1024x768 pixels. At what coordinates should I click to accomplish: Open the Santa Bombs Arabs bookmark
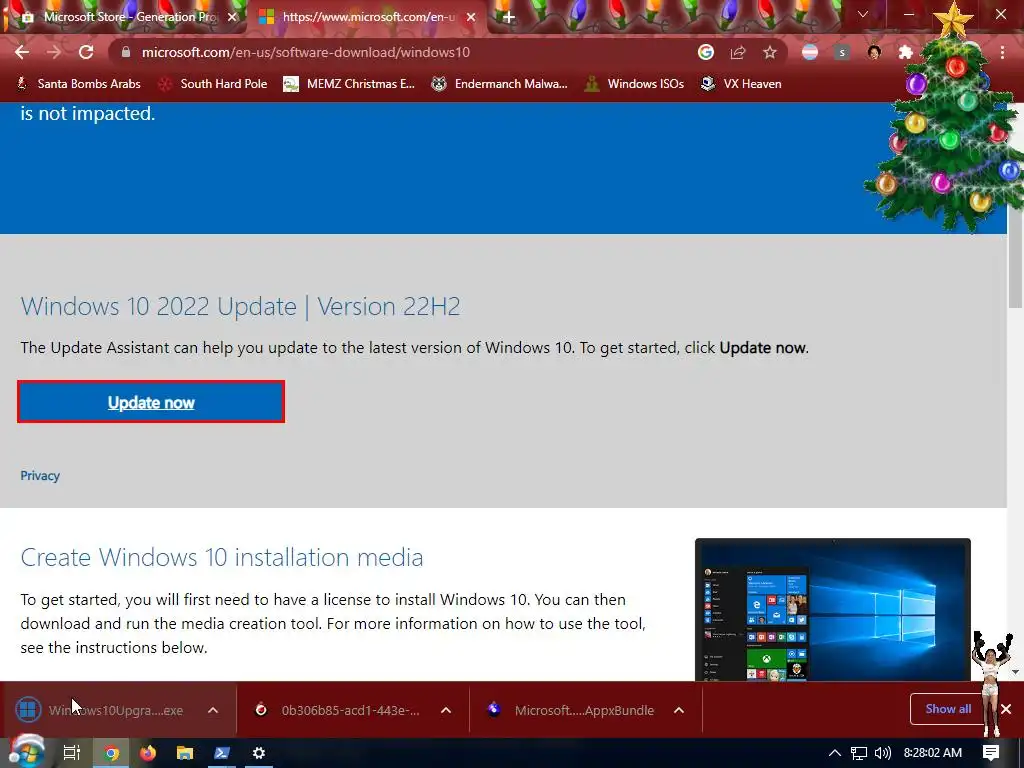(x=78, y=84)
